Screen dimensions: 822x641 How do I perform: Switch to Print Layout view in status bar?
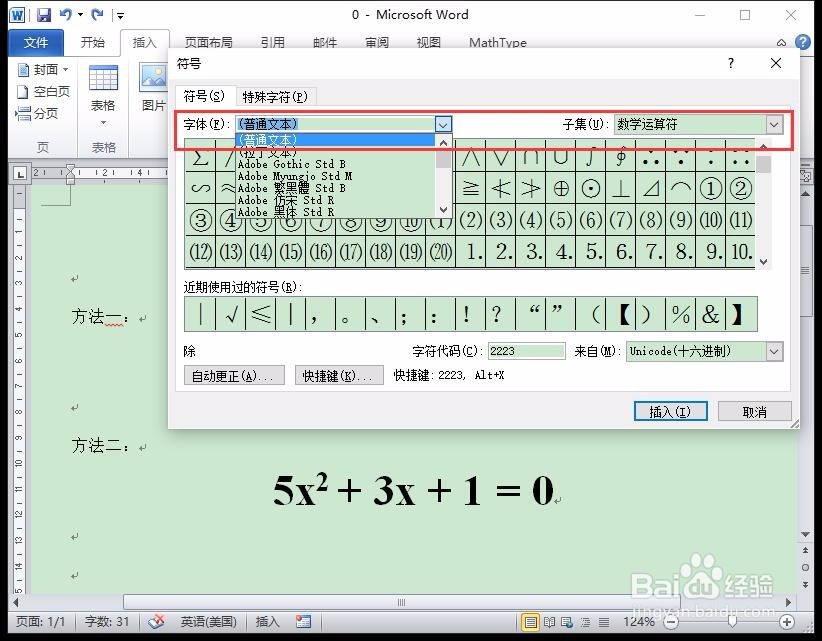click(531, 622)
